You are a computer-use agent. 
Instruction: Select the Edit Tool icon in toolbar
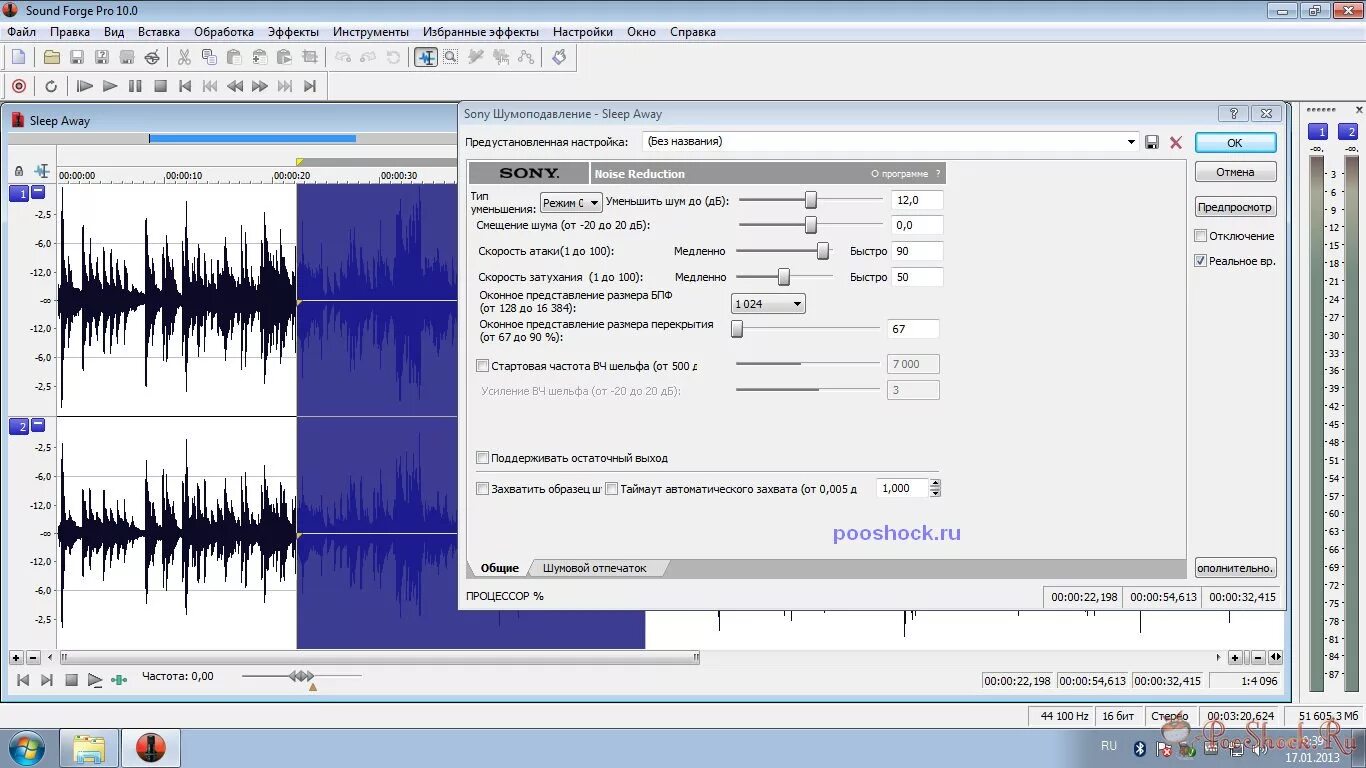427,58
